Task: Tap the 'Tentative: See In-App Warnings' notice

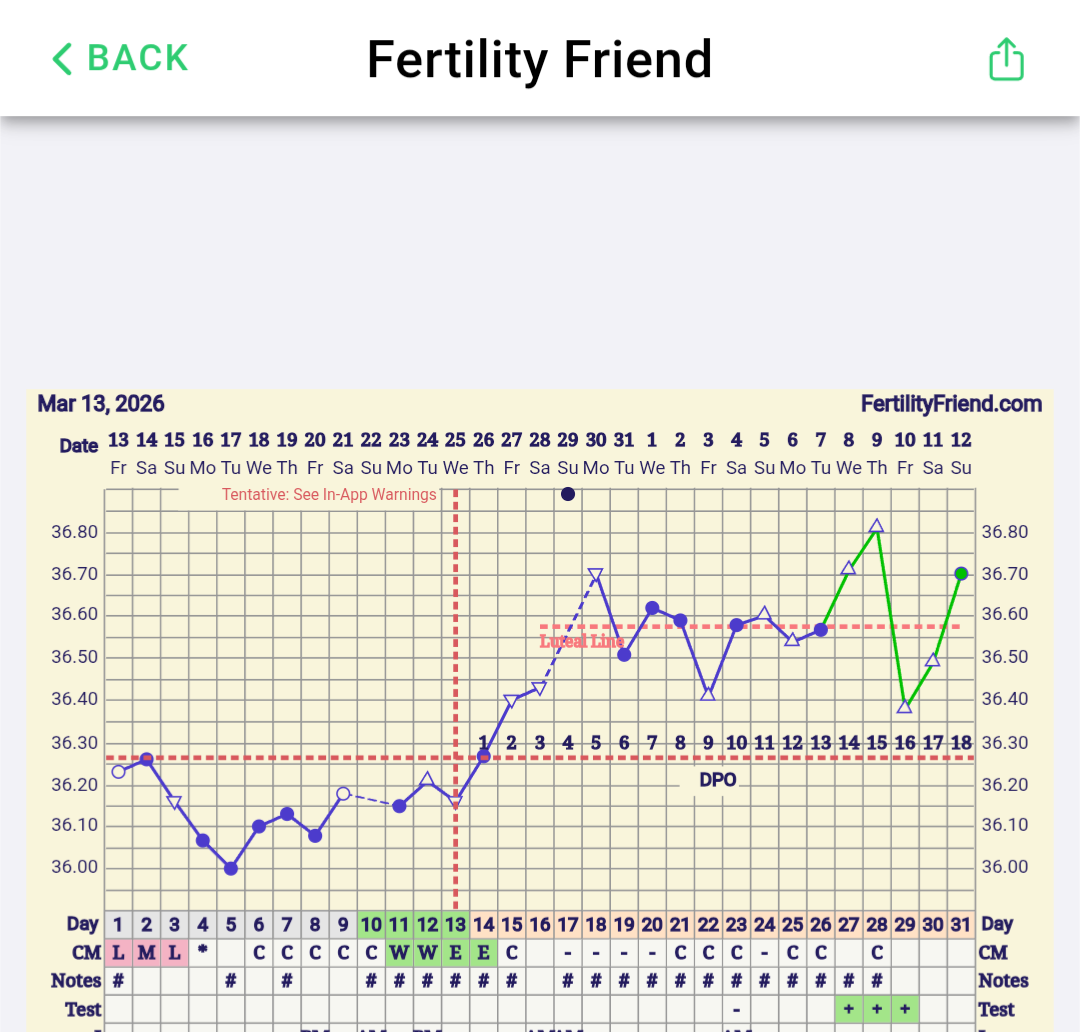Action: (x=329, y=494)
